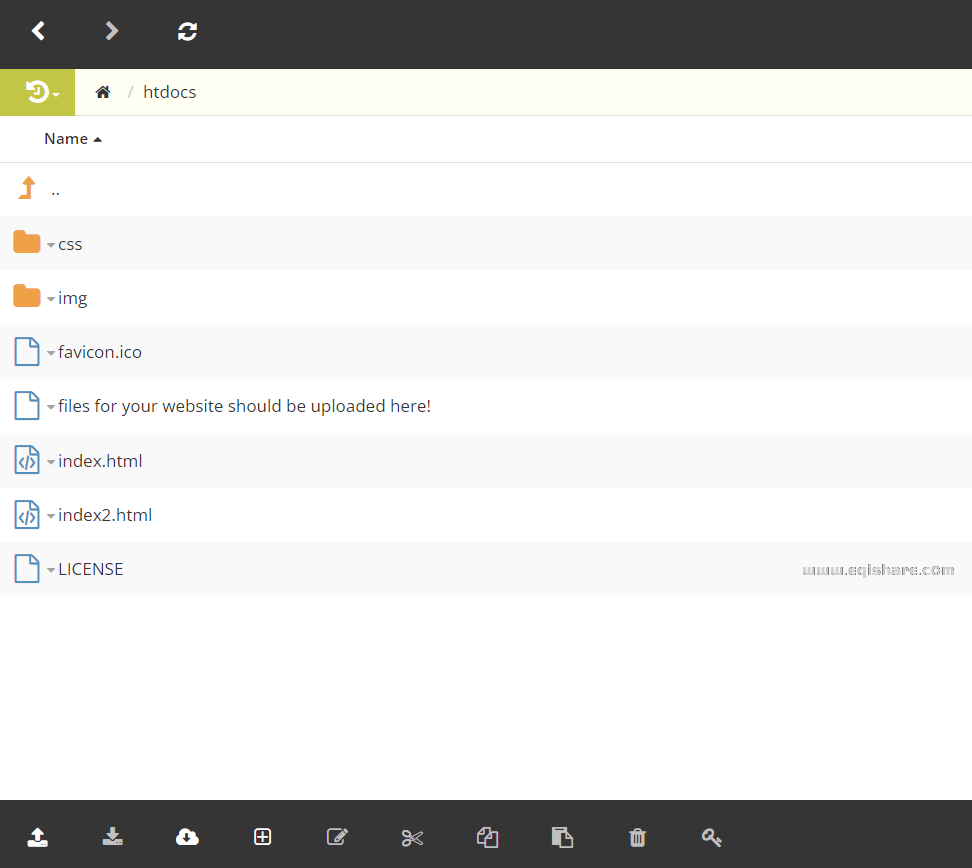The height and width of the screenshot is (868, 972).
Task: Select the favicon.ico file
Action: (100, 352)
